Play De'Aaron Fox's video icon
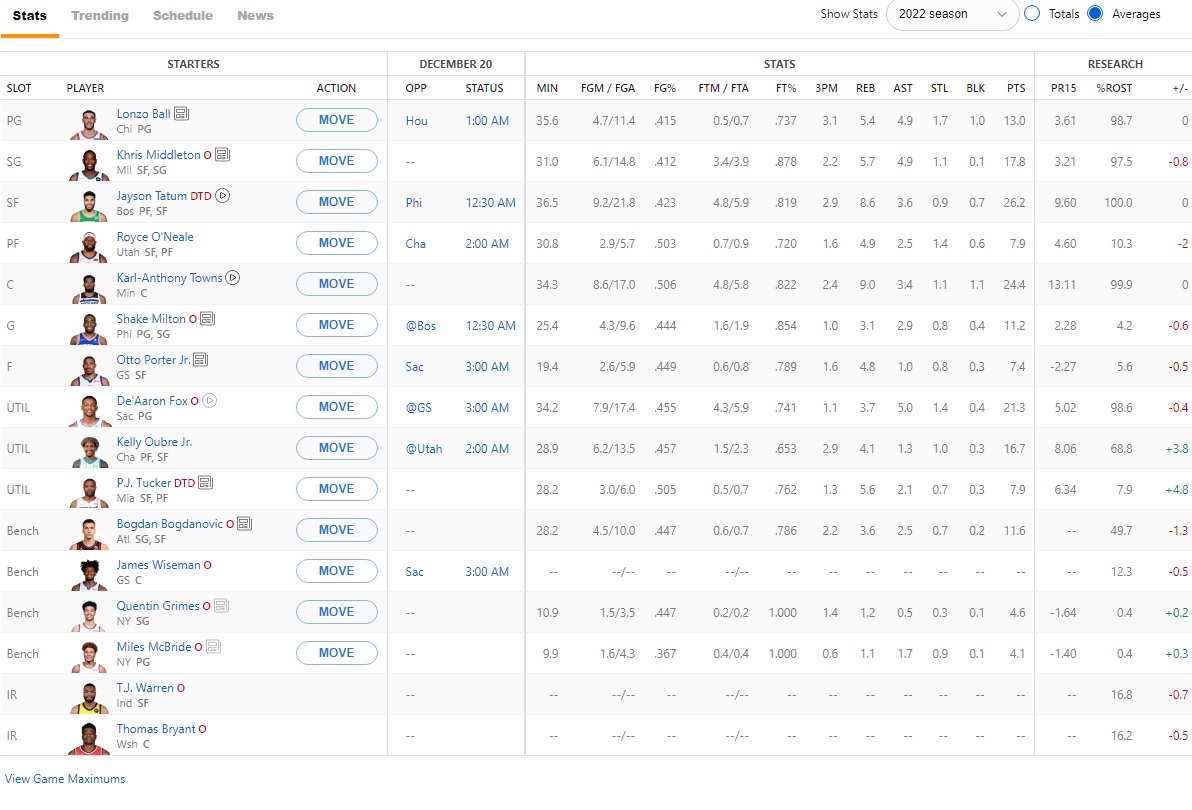The width and height of the screenshot is (1192, 810). tap(210, 400)
